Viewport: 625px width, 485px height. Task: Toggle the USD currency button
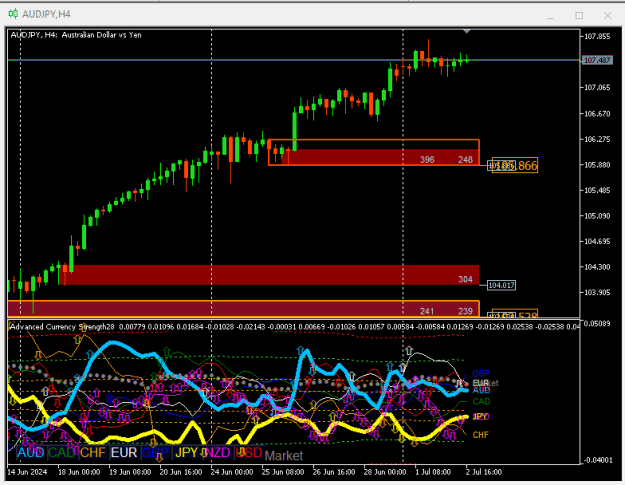248,453
